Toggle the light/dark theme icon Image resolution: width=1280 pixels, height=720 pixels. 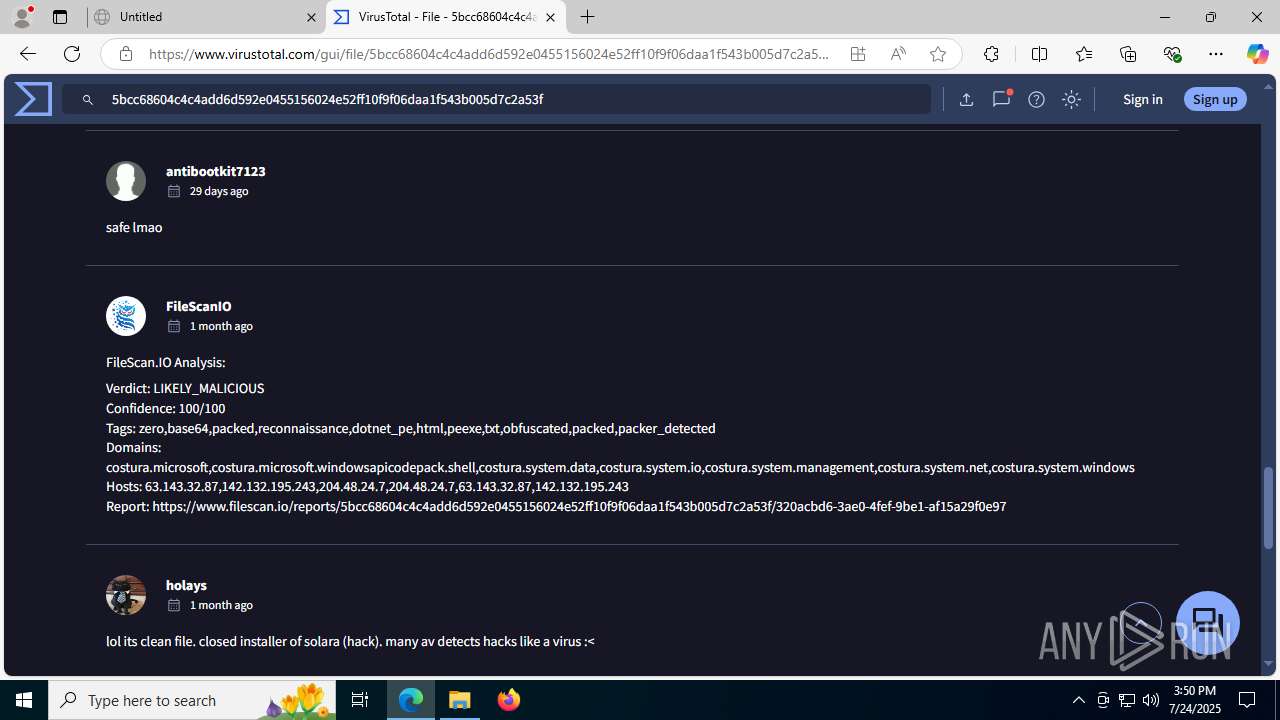[1071, 99]
